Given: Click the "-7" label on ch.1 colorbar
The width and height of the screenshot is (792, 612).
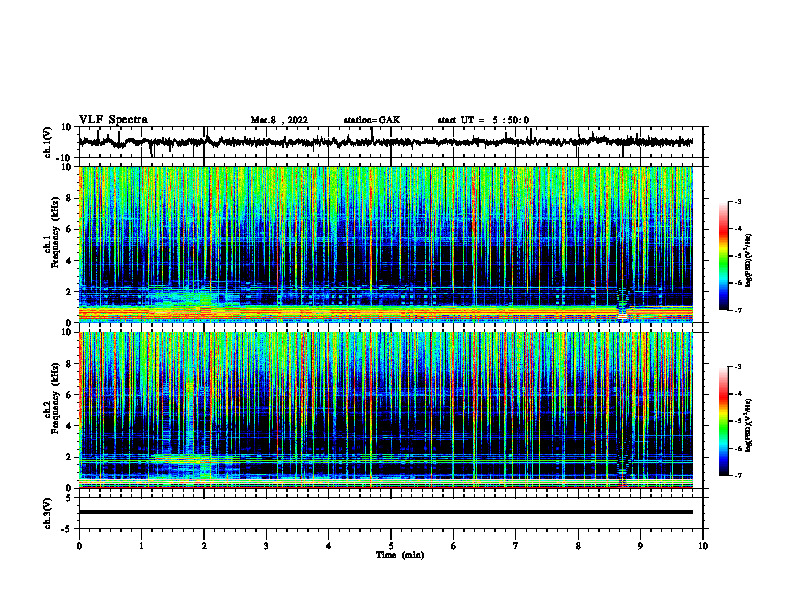Looking at the screenshot, I should [738, 310].
